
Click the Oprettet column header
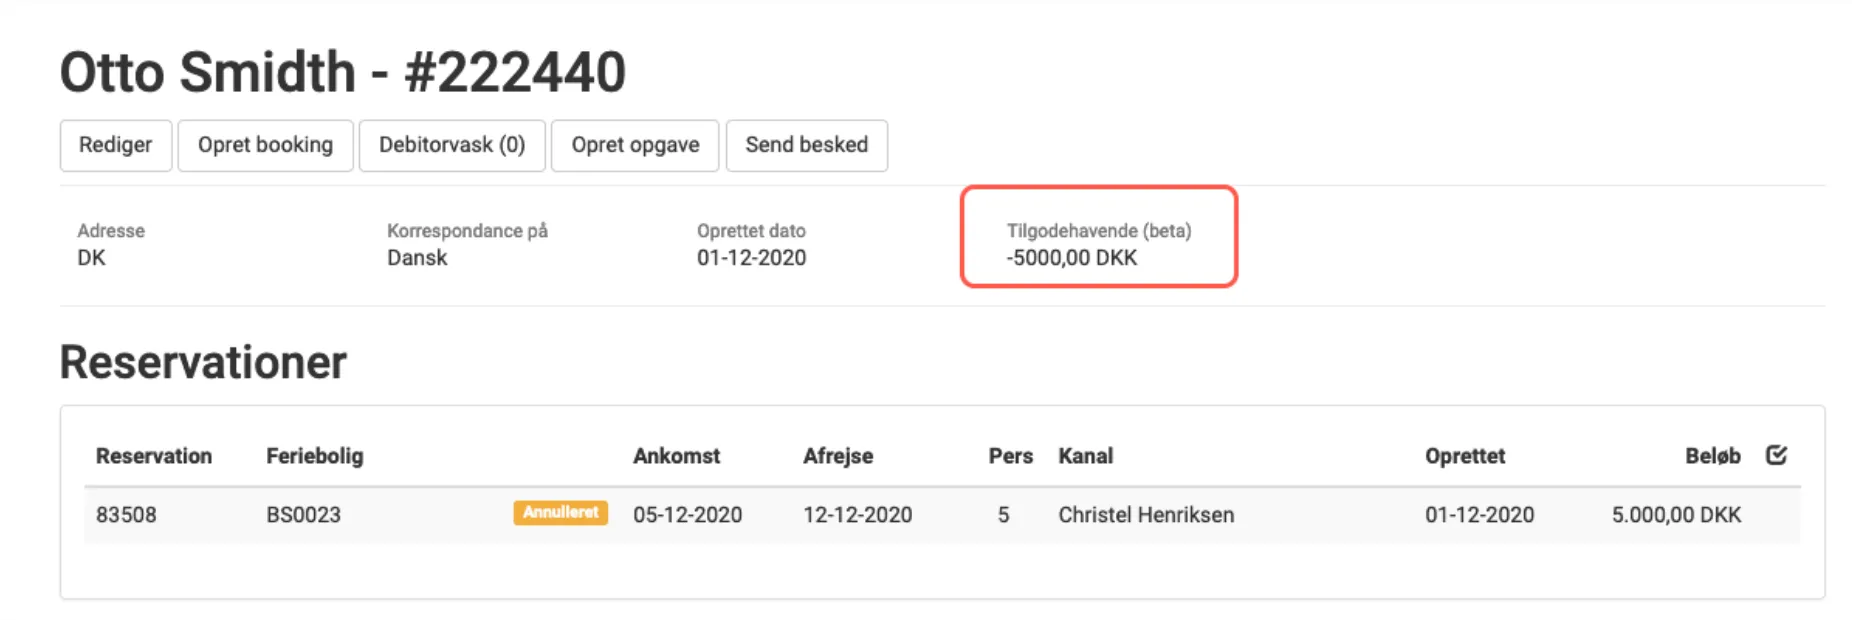[1466, 455]
